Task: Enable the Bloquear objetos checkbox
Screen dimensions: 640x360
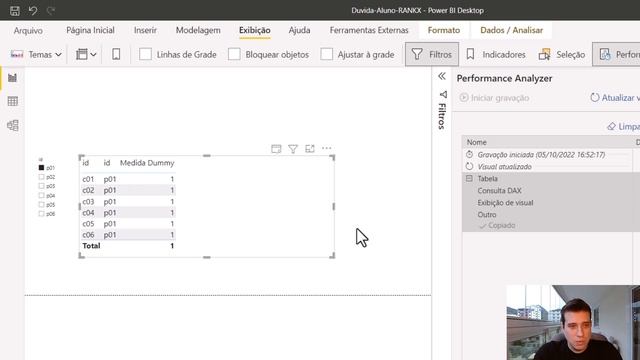Action: tap(234, 54)
